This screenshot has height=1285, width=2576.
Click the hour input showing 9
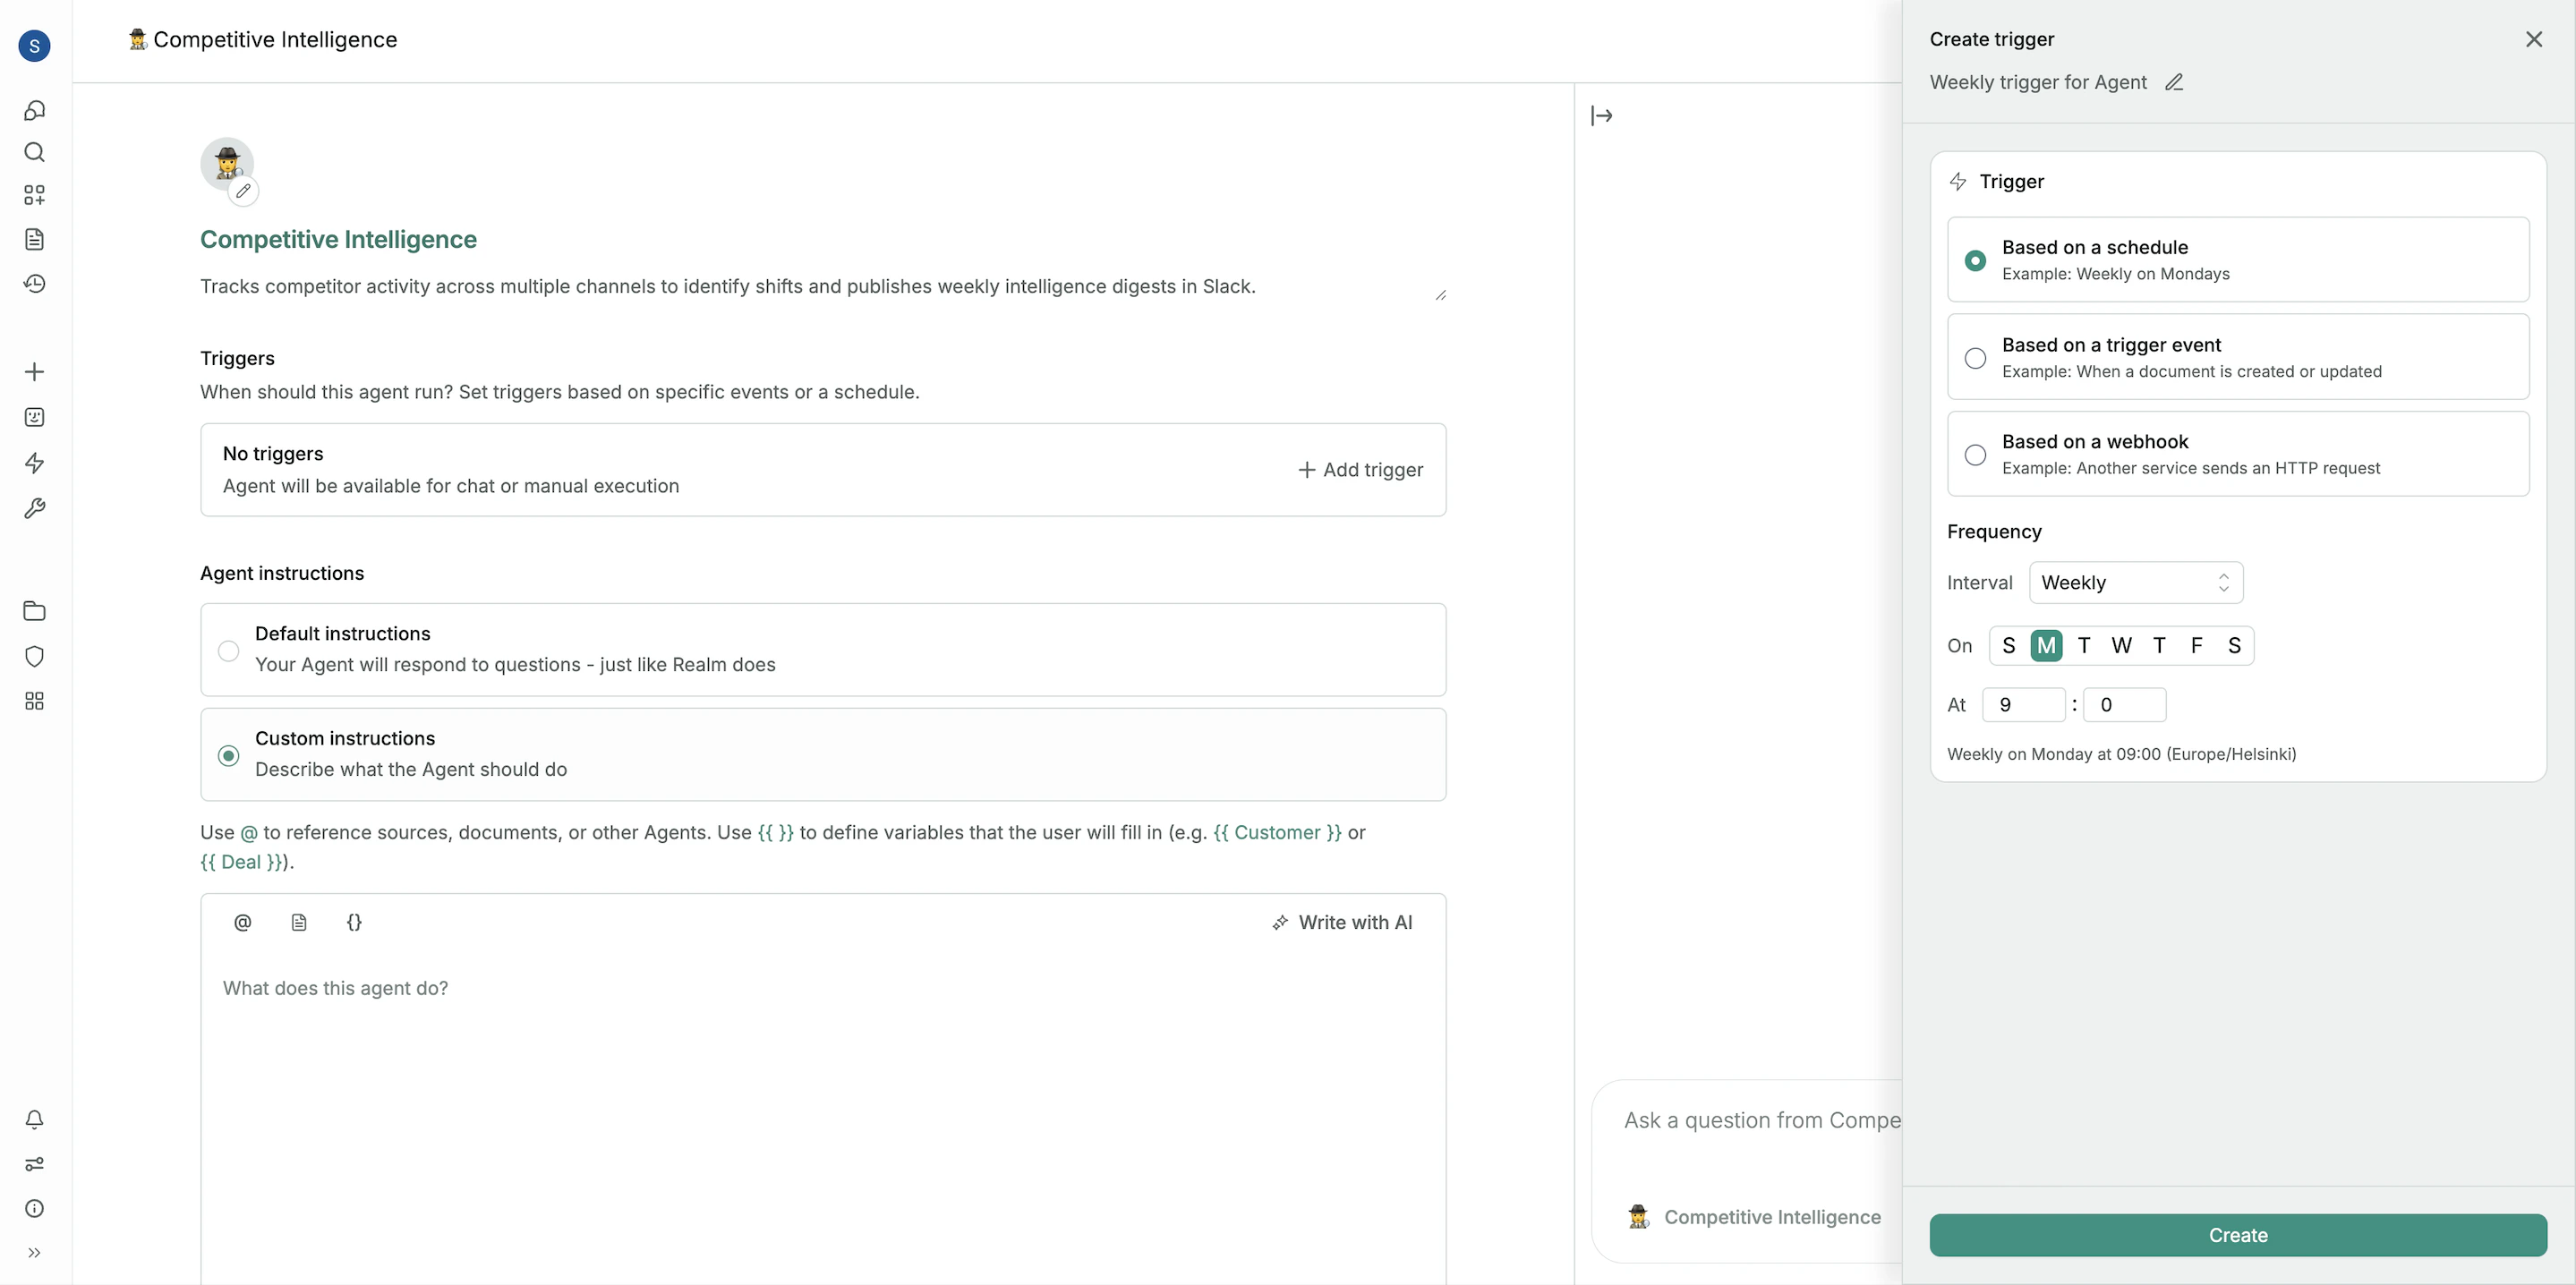point(2022,704)
